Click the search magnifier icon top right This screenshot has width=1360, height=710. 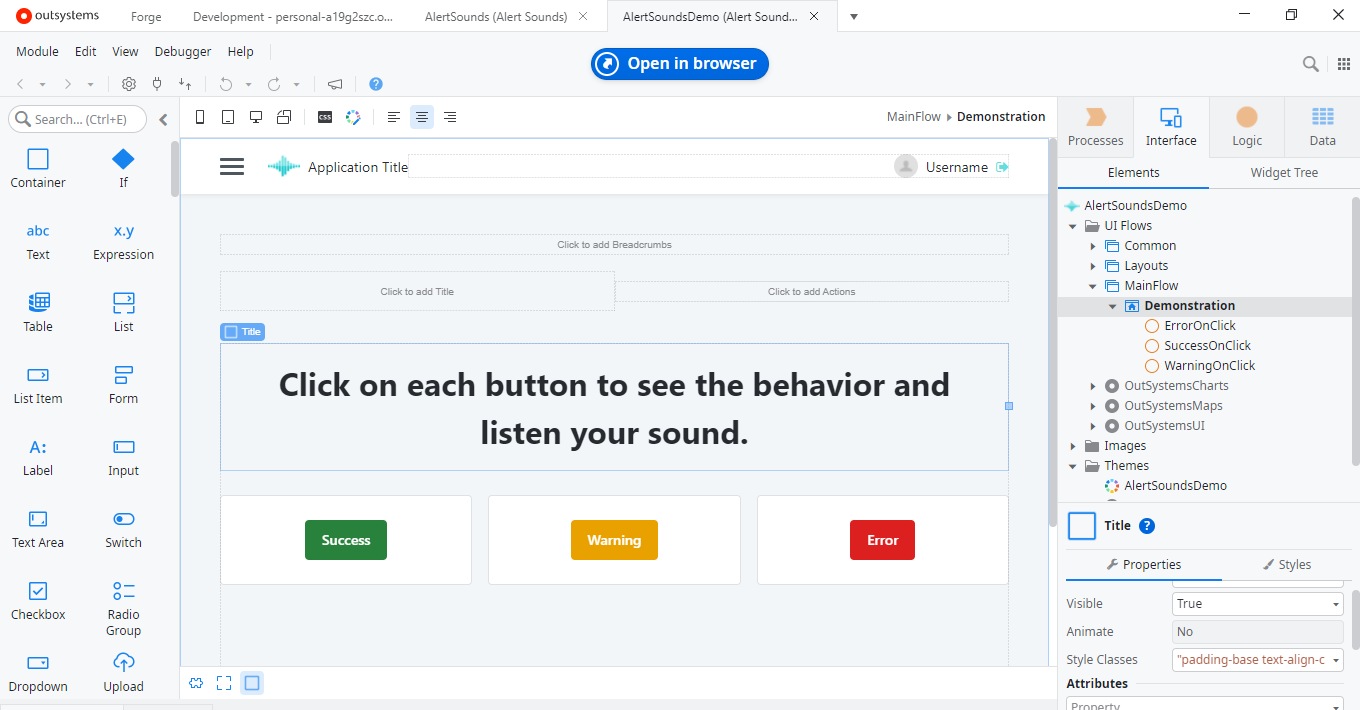(x=1311, y=64)
